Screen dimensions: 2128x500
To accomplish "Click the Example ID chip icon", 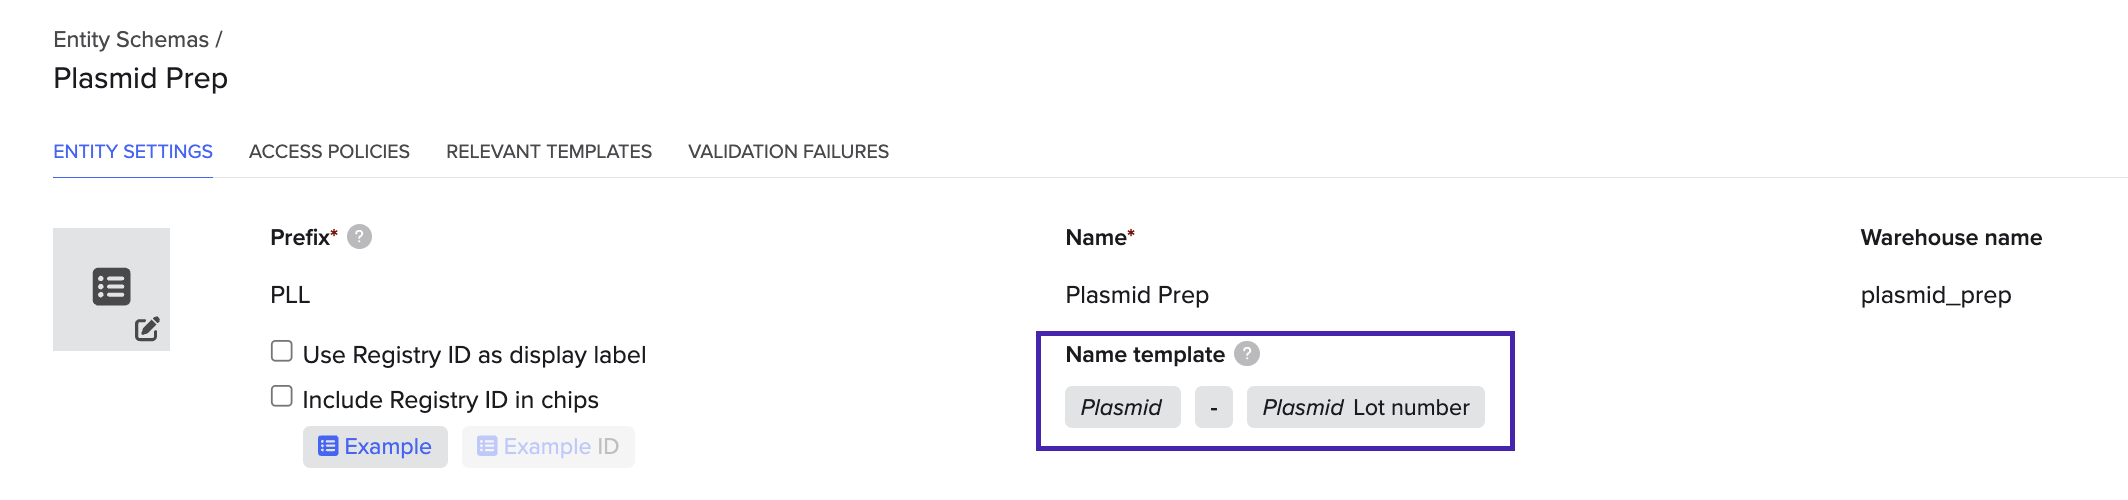I will (x=487, y=446).
